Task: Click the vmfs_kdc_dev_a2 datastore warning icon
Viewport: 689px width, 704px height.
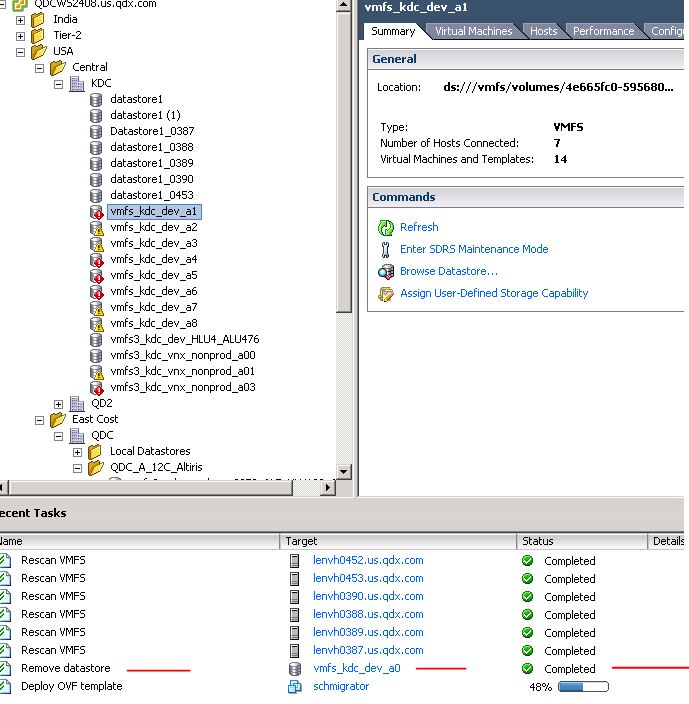Action: [x=97, y=228]
